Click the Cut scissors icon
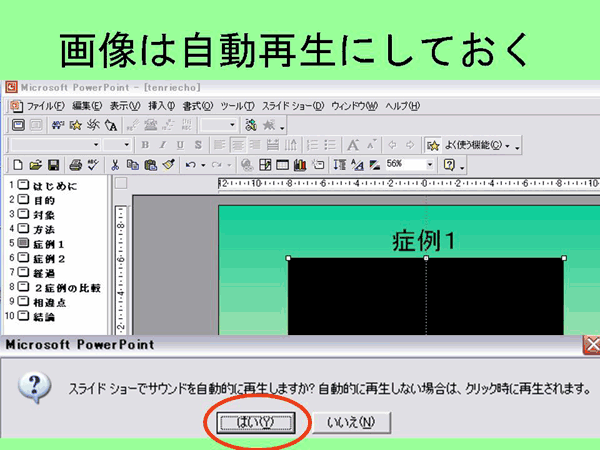The image size is (600, 450). click(116, 165)
